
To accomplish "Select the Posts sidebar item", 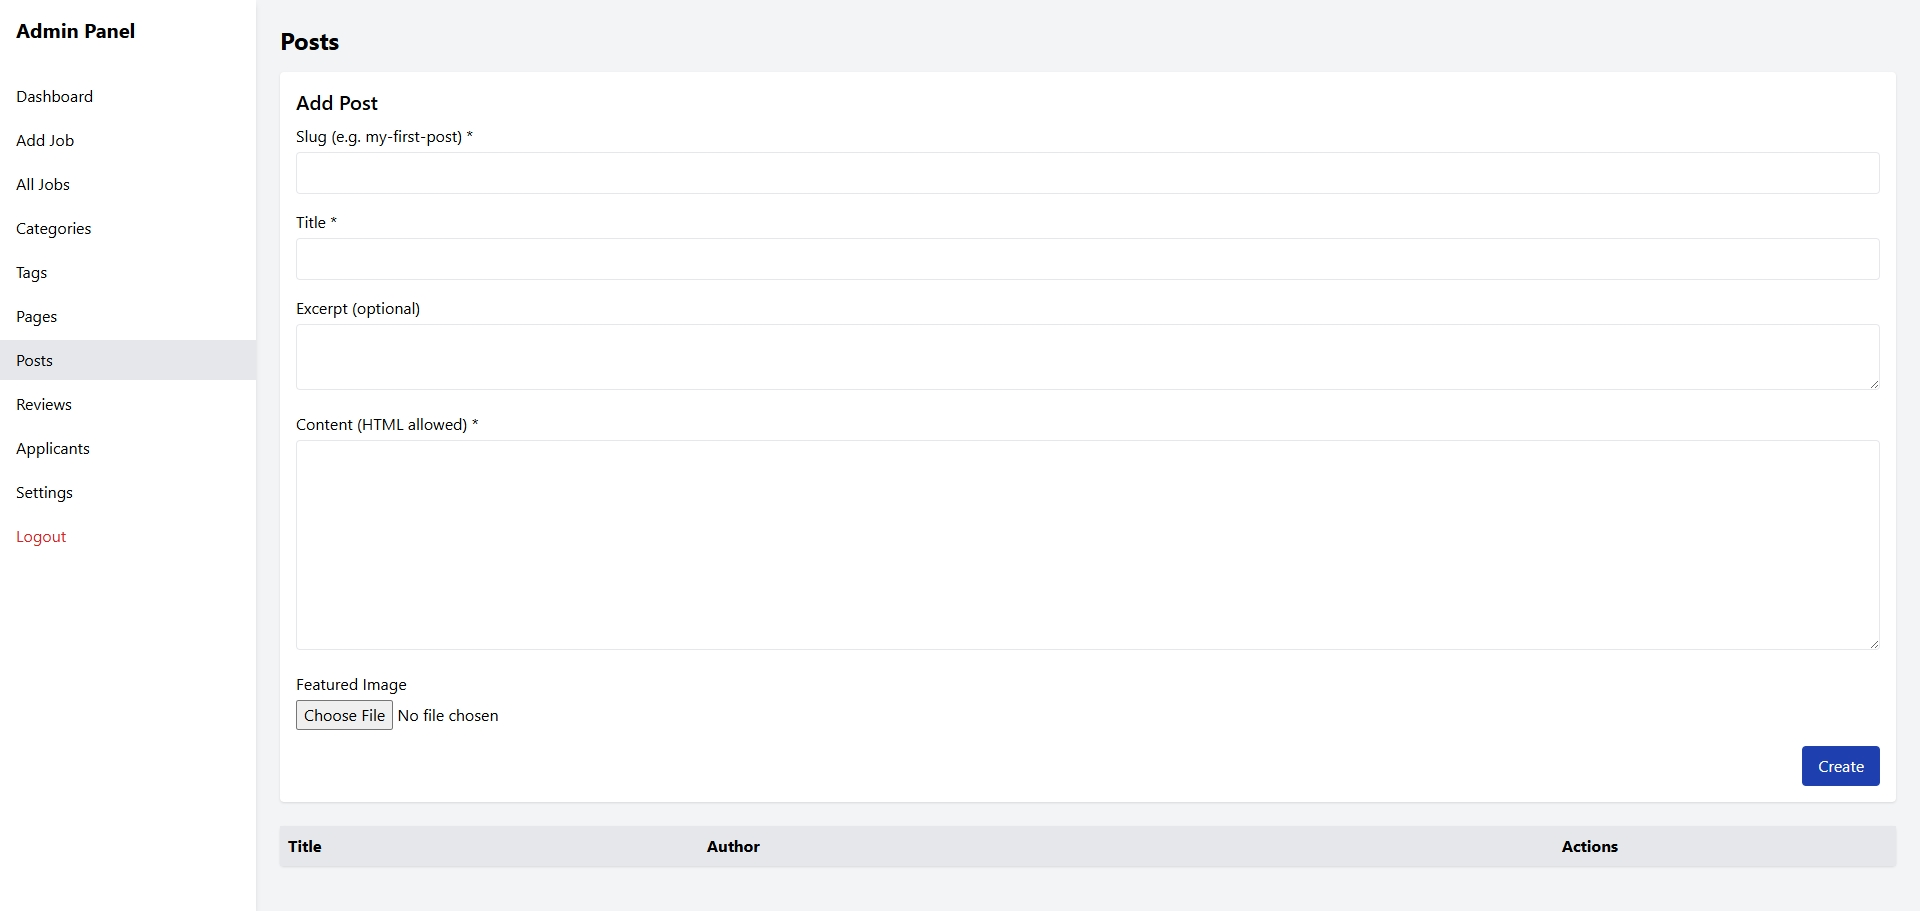I will (x=34, y=360).
